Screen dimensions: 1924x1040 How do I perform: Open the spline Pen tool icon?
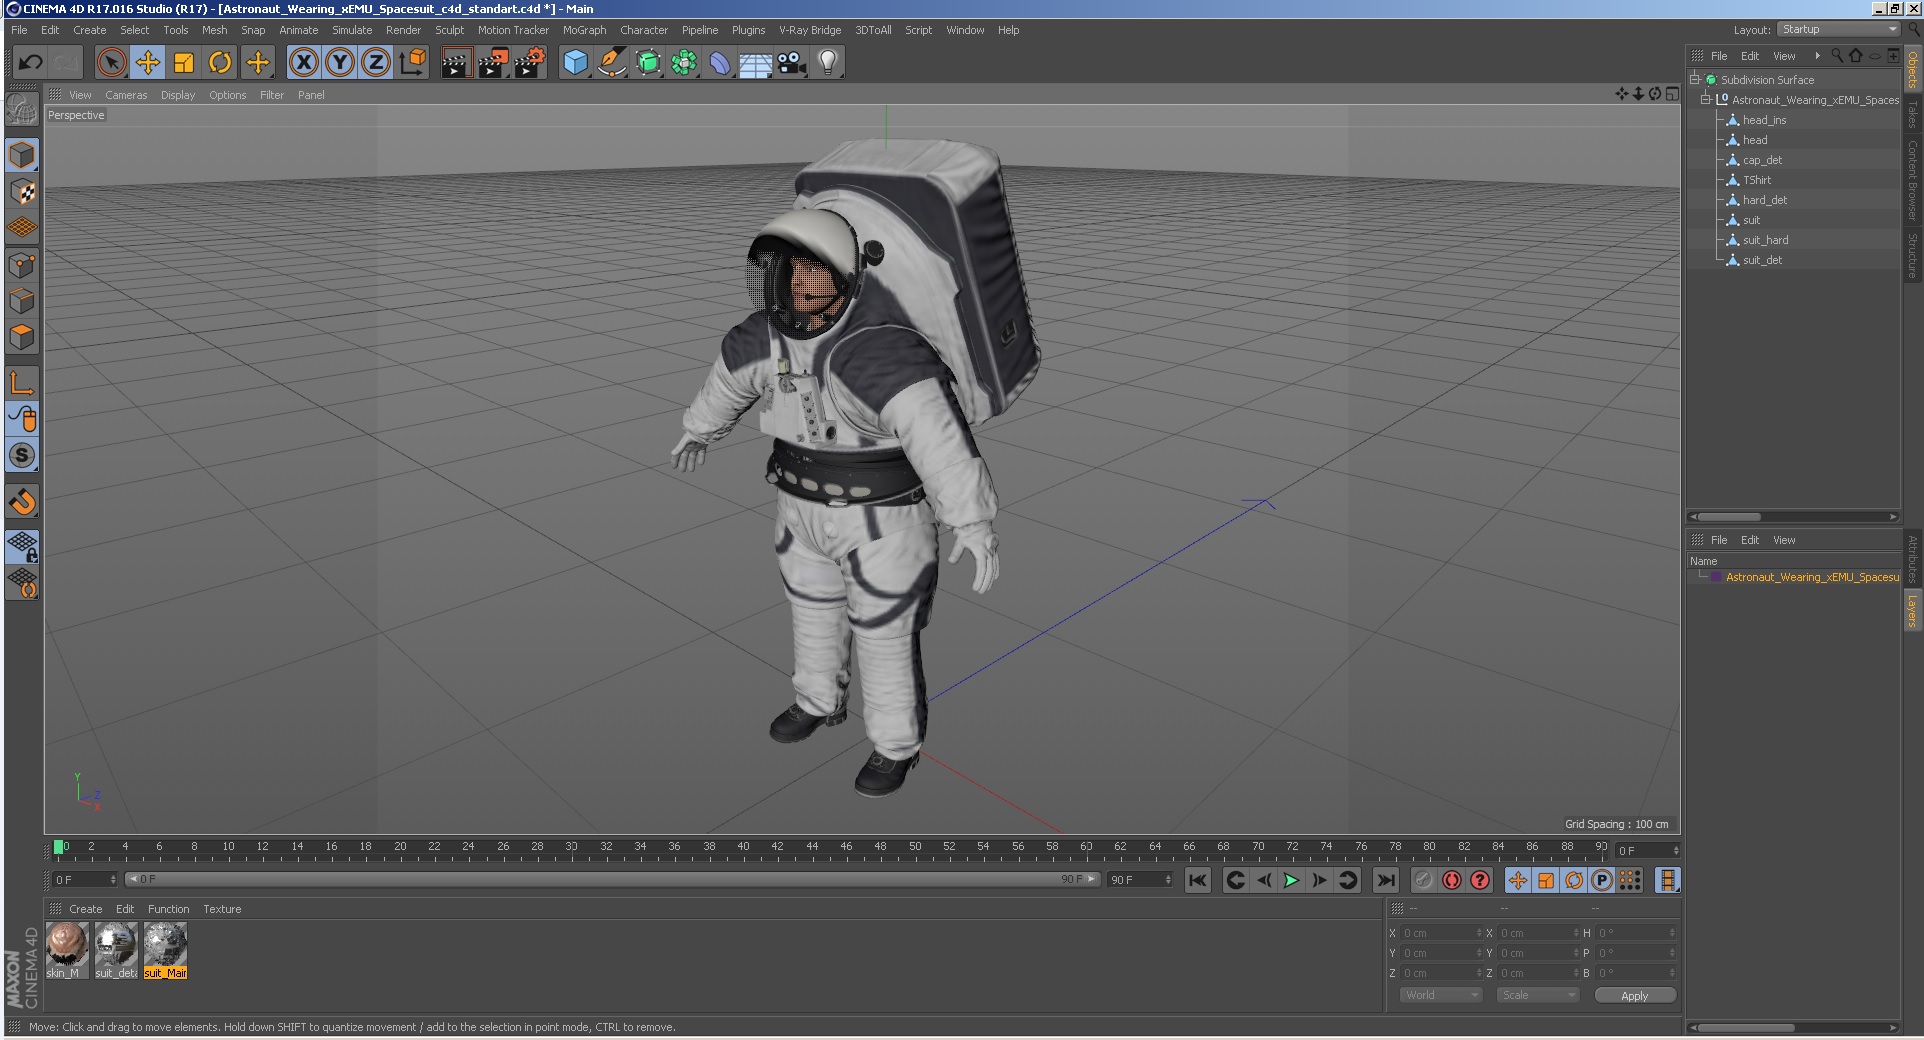pyautogui.click(x=611, y=63)
